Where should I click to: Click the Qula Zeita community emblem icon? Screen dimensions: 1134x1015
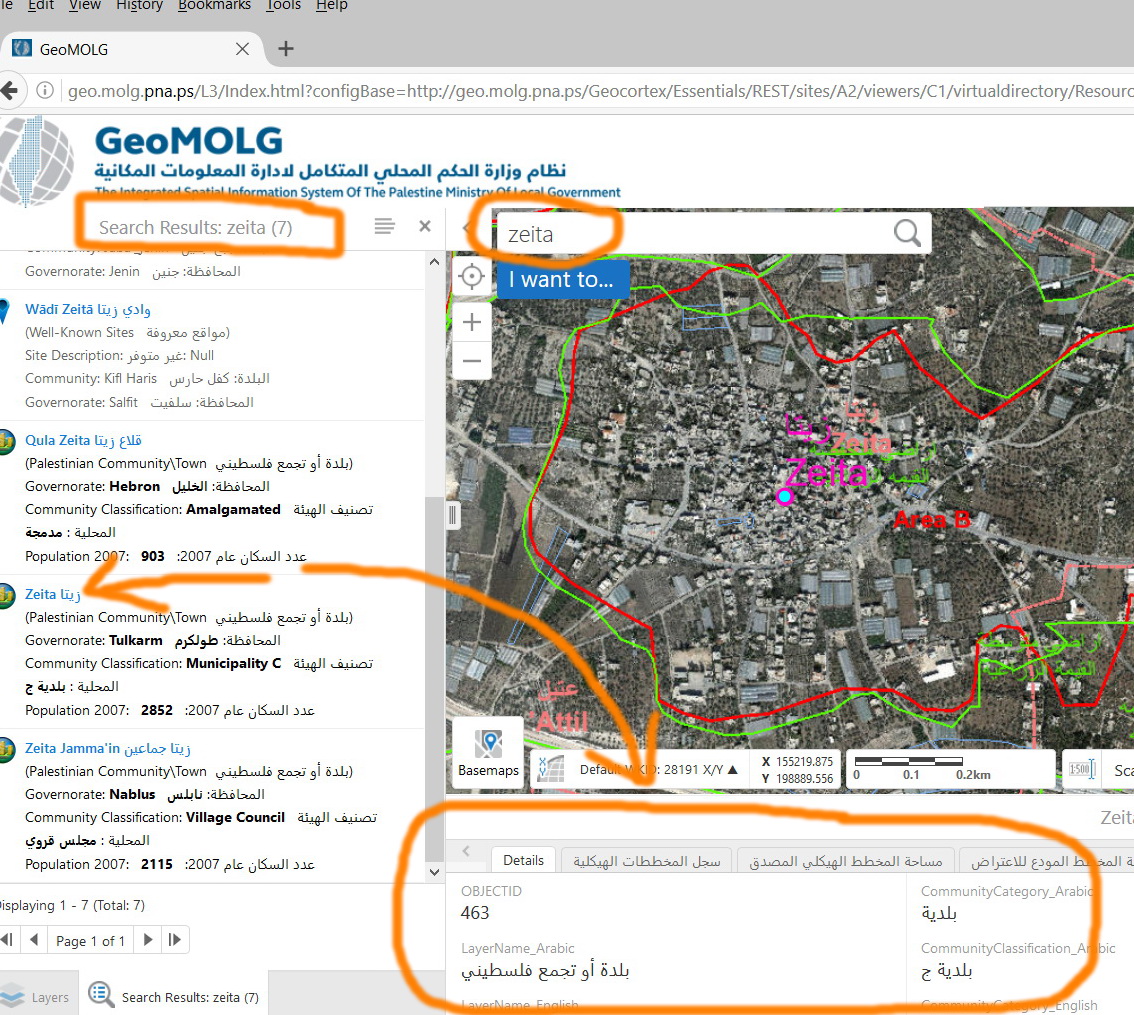(7, 441)
